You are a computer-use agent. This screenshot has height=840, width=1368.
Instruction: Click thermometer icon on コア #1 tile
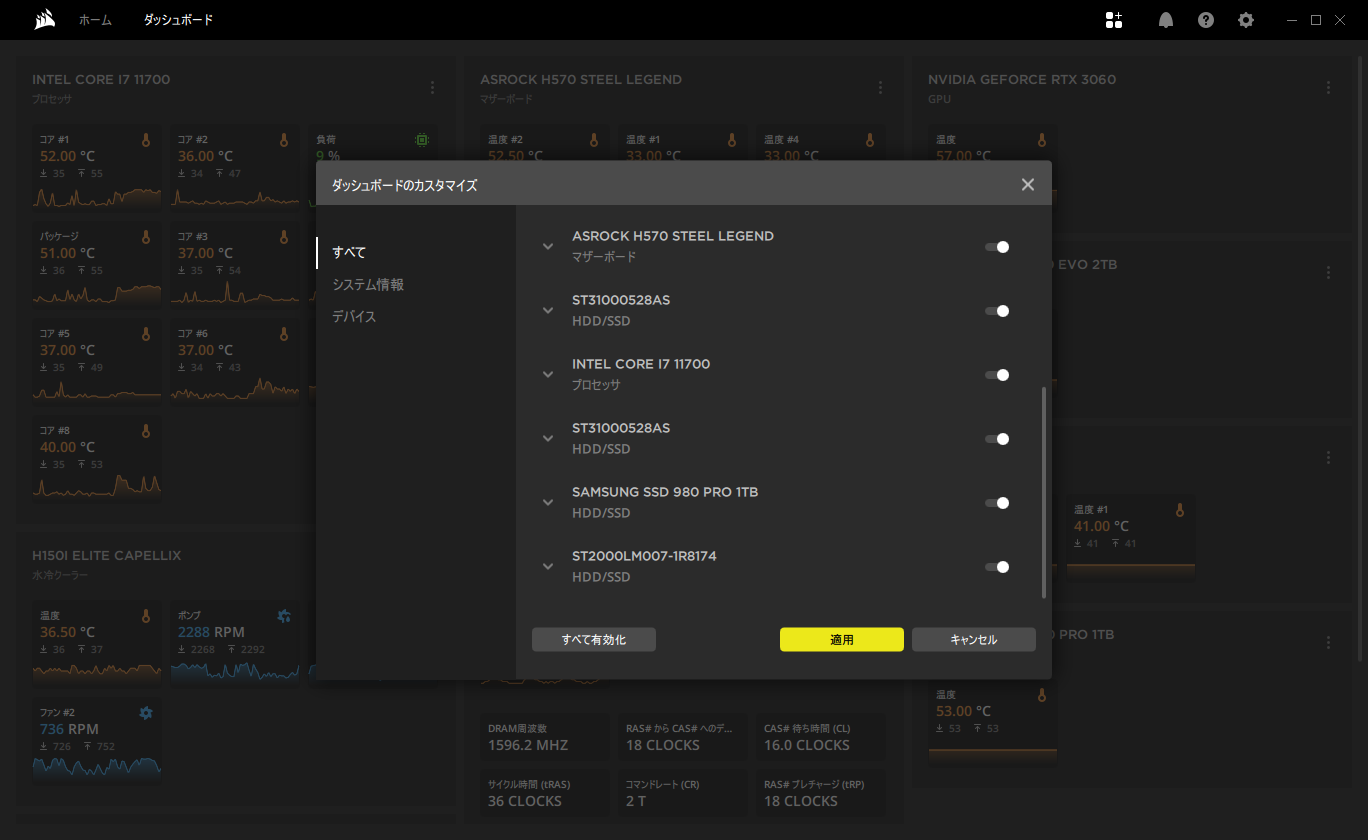(x=146, y=140)
